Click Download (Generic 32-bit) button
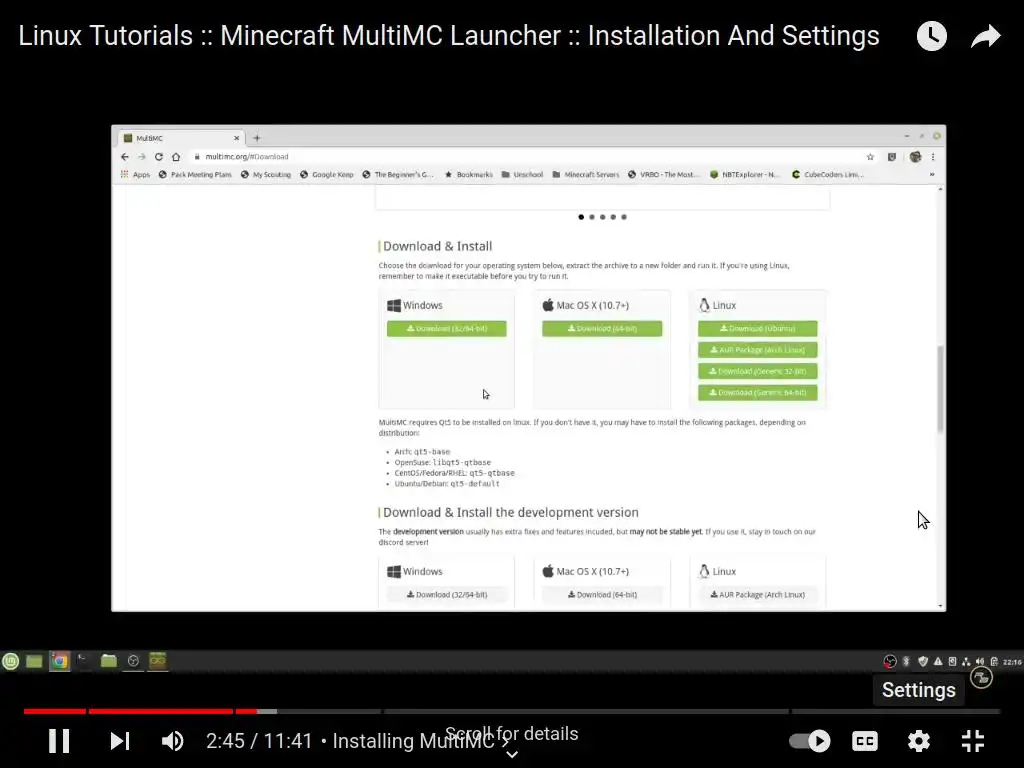This screenshot has height=768, width=1024. (x=758, y=372)
